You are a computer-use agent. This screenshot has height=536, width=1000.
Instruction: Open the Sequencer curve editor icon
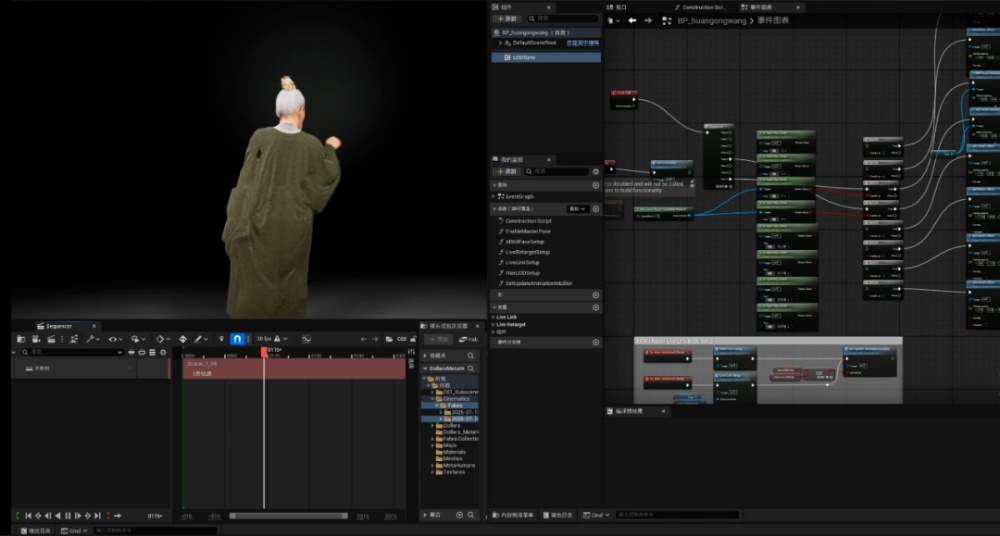307,339
